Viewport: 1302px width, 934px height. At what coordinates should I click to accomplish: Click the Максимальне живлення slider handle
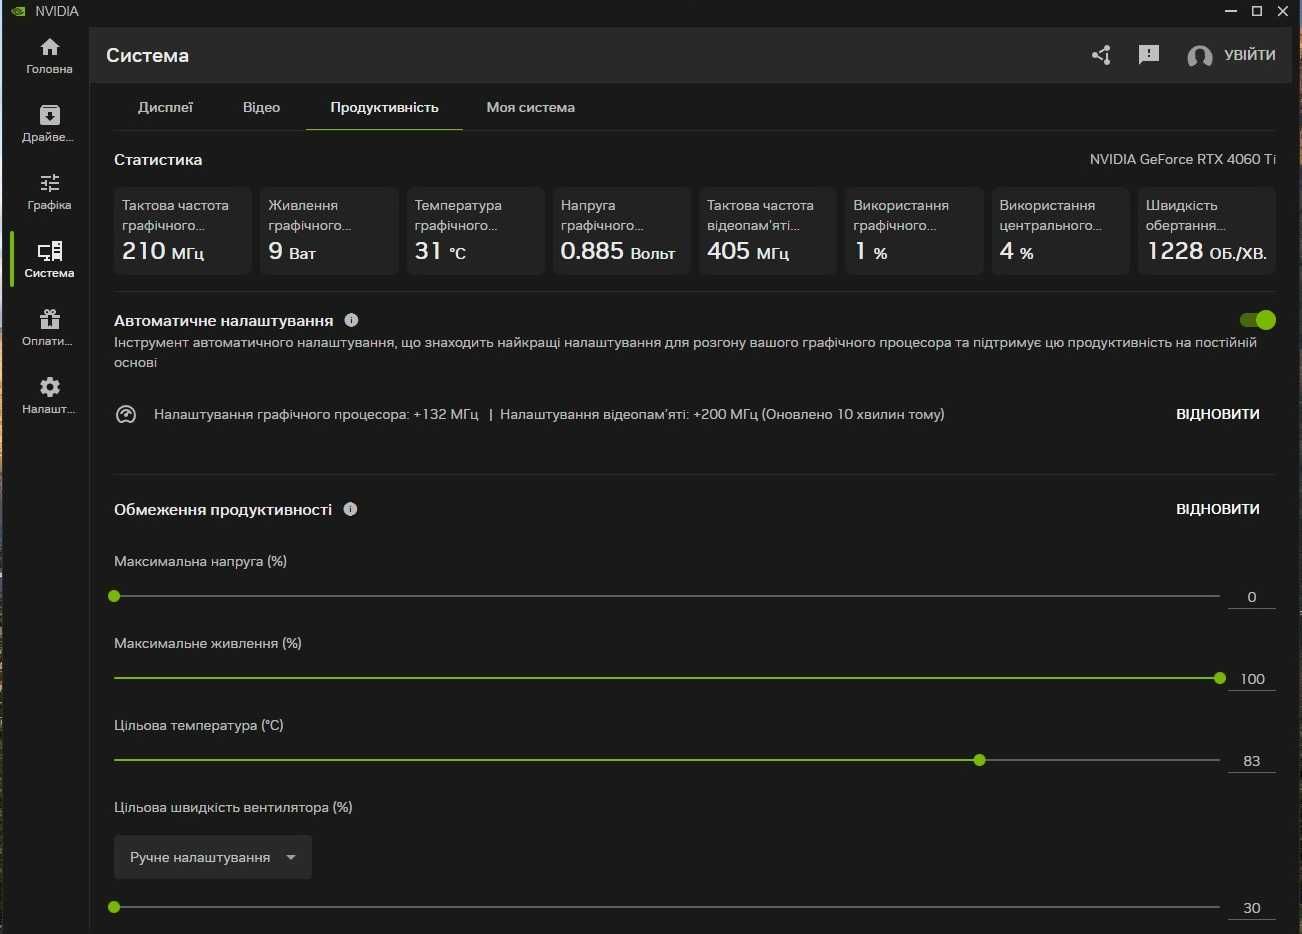(x=1219, y=678)
